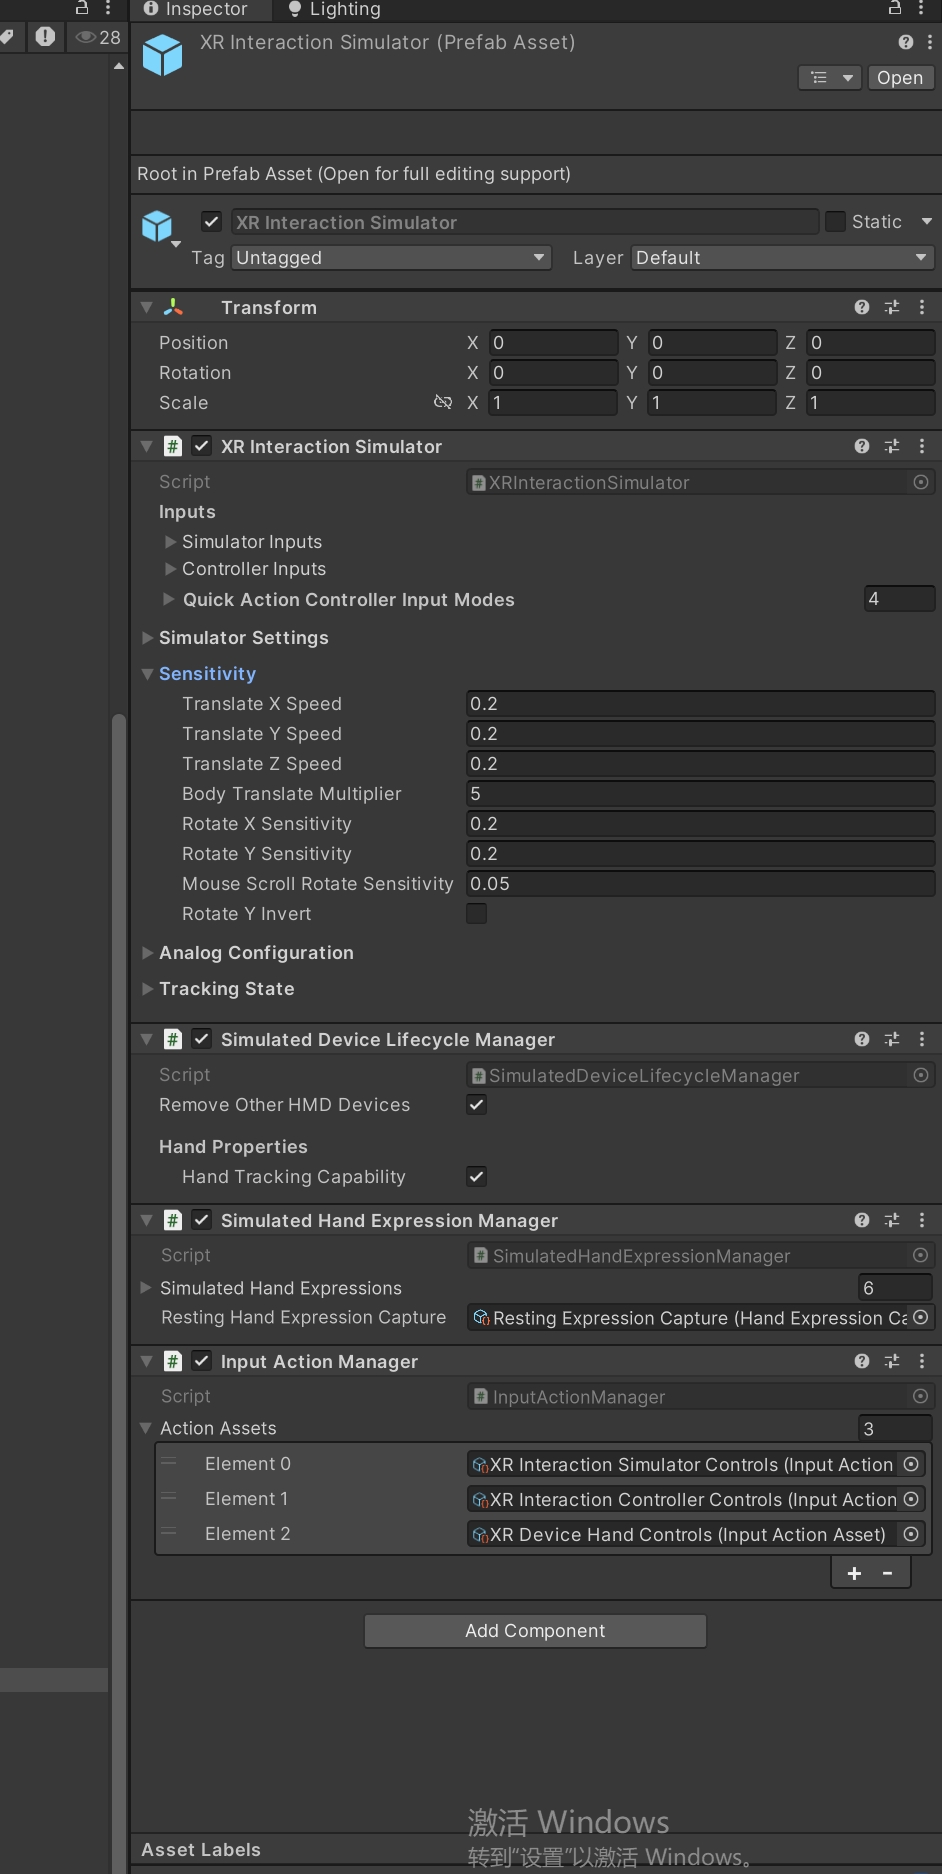Disable Simulated Hand Expression Manager component checkbox
942x1874 pixels.
tap(202, 1220)
